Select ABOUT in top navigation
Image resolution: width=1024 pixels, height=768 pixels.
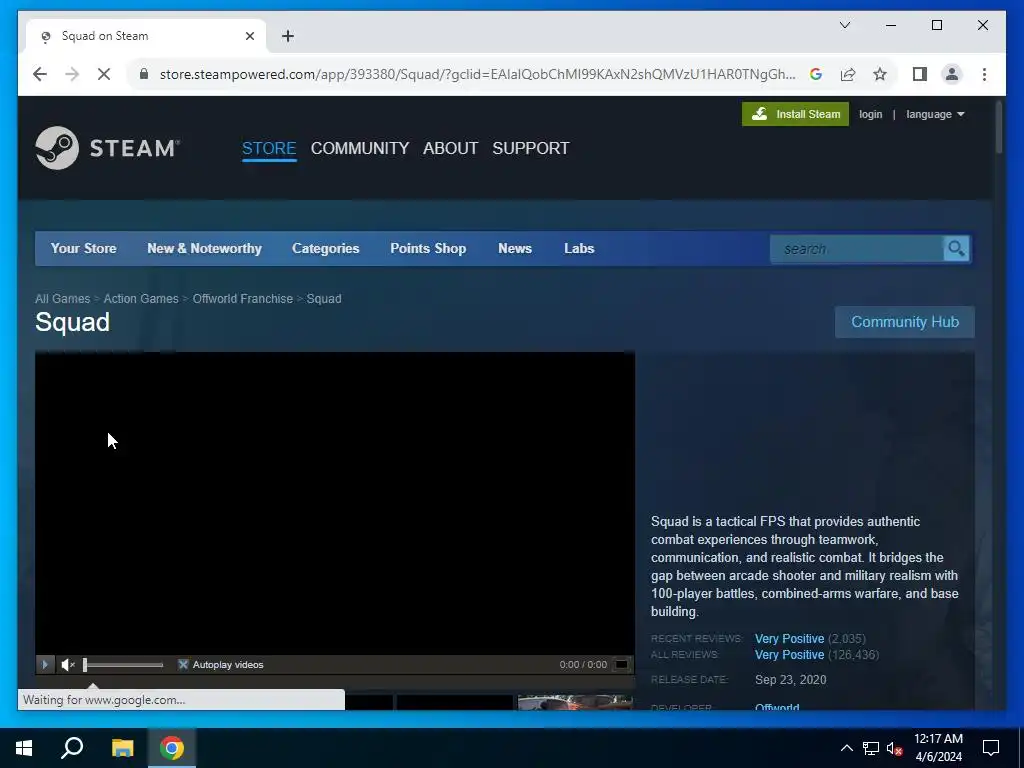[x=451, y=148]
